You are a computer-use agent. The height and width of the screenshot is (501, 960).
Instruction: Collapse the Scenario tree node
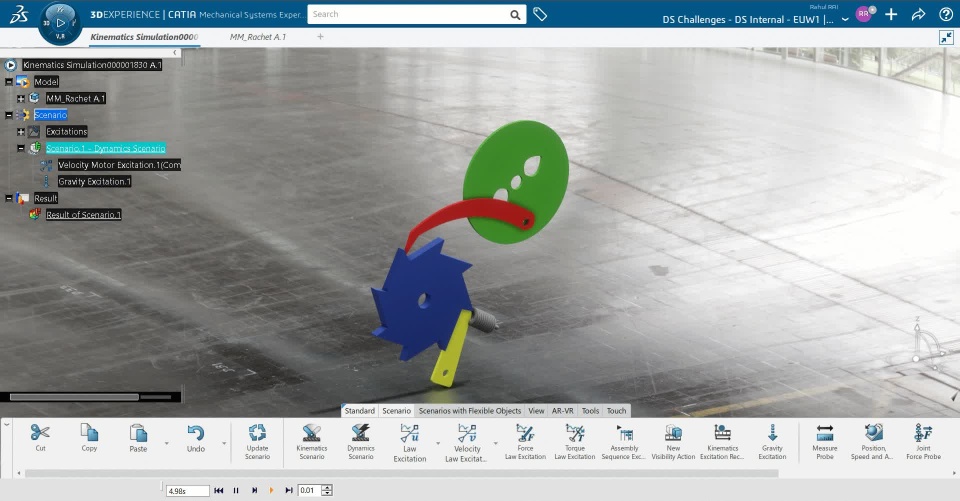[9, 115]
